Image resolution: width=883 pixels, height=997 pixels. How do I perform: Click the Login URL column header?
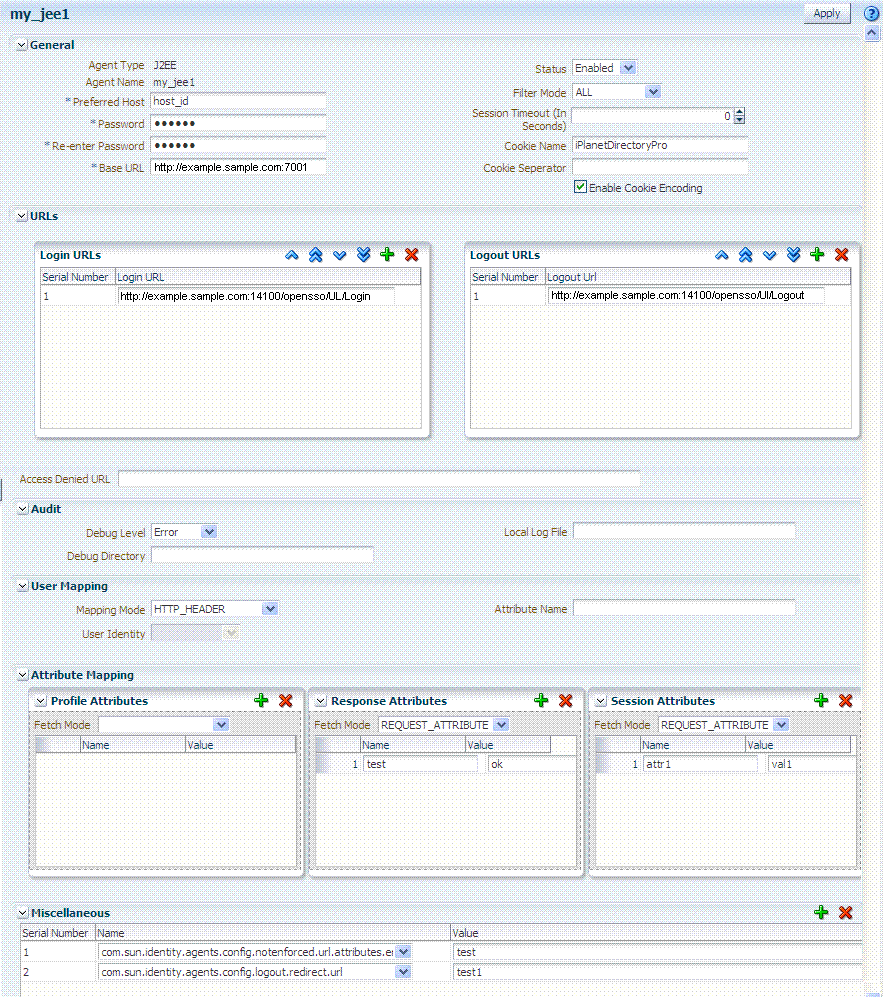(268, 277)
